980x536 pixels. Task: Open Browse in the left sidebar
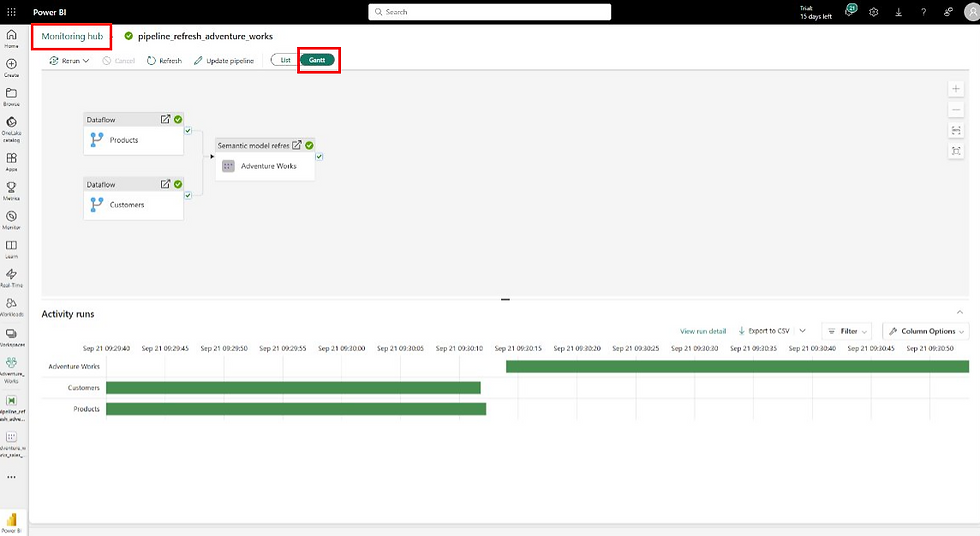point(11,97)
